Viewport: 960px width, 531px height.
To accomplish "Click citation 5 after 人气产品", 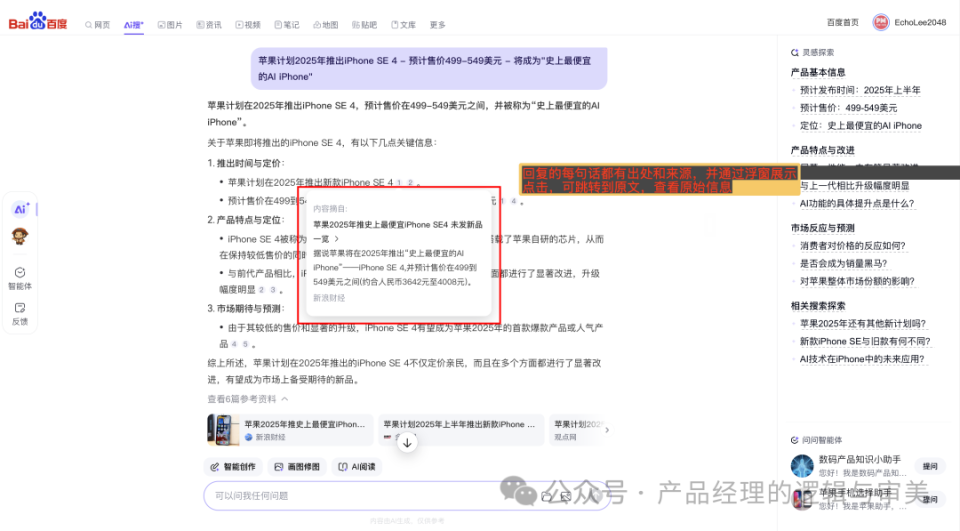I will 245,344.
